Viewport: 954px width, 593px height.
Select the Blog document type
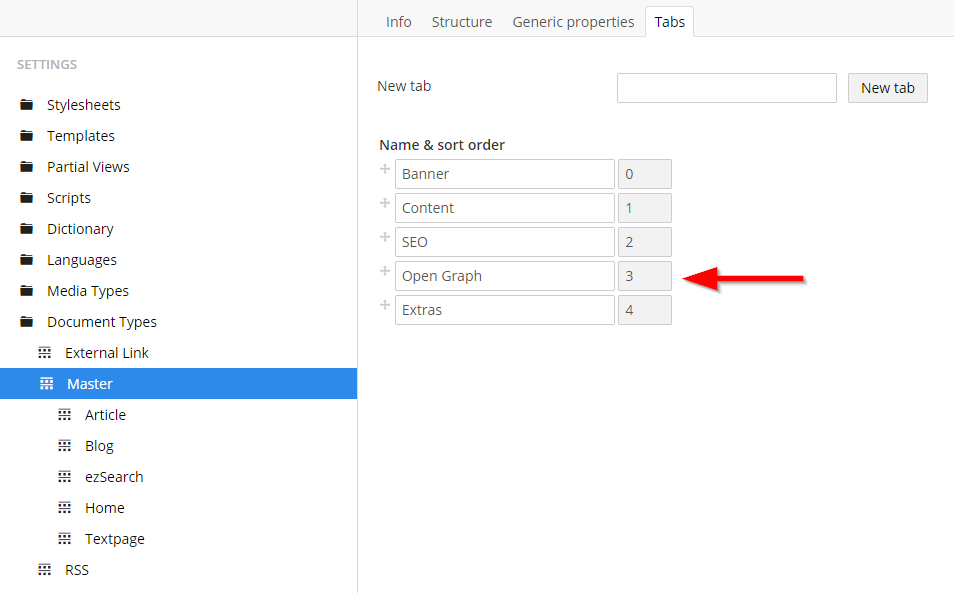(x=99, y=446)
